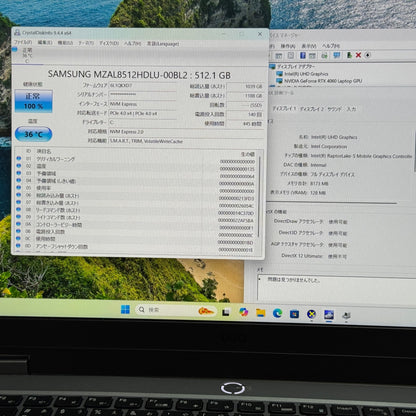Image resolution: width=416 pixels, height=416 pixels.
Task: Launch Copilot from the taskbar
Action: tap(244, 312)
